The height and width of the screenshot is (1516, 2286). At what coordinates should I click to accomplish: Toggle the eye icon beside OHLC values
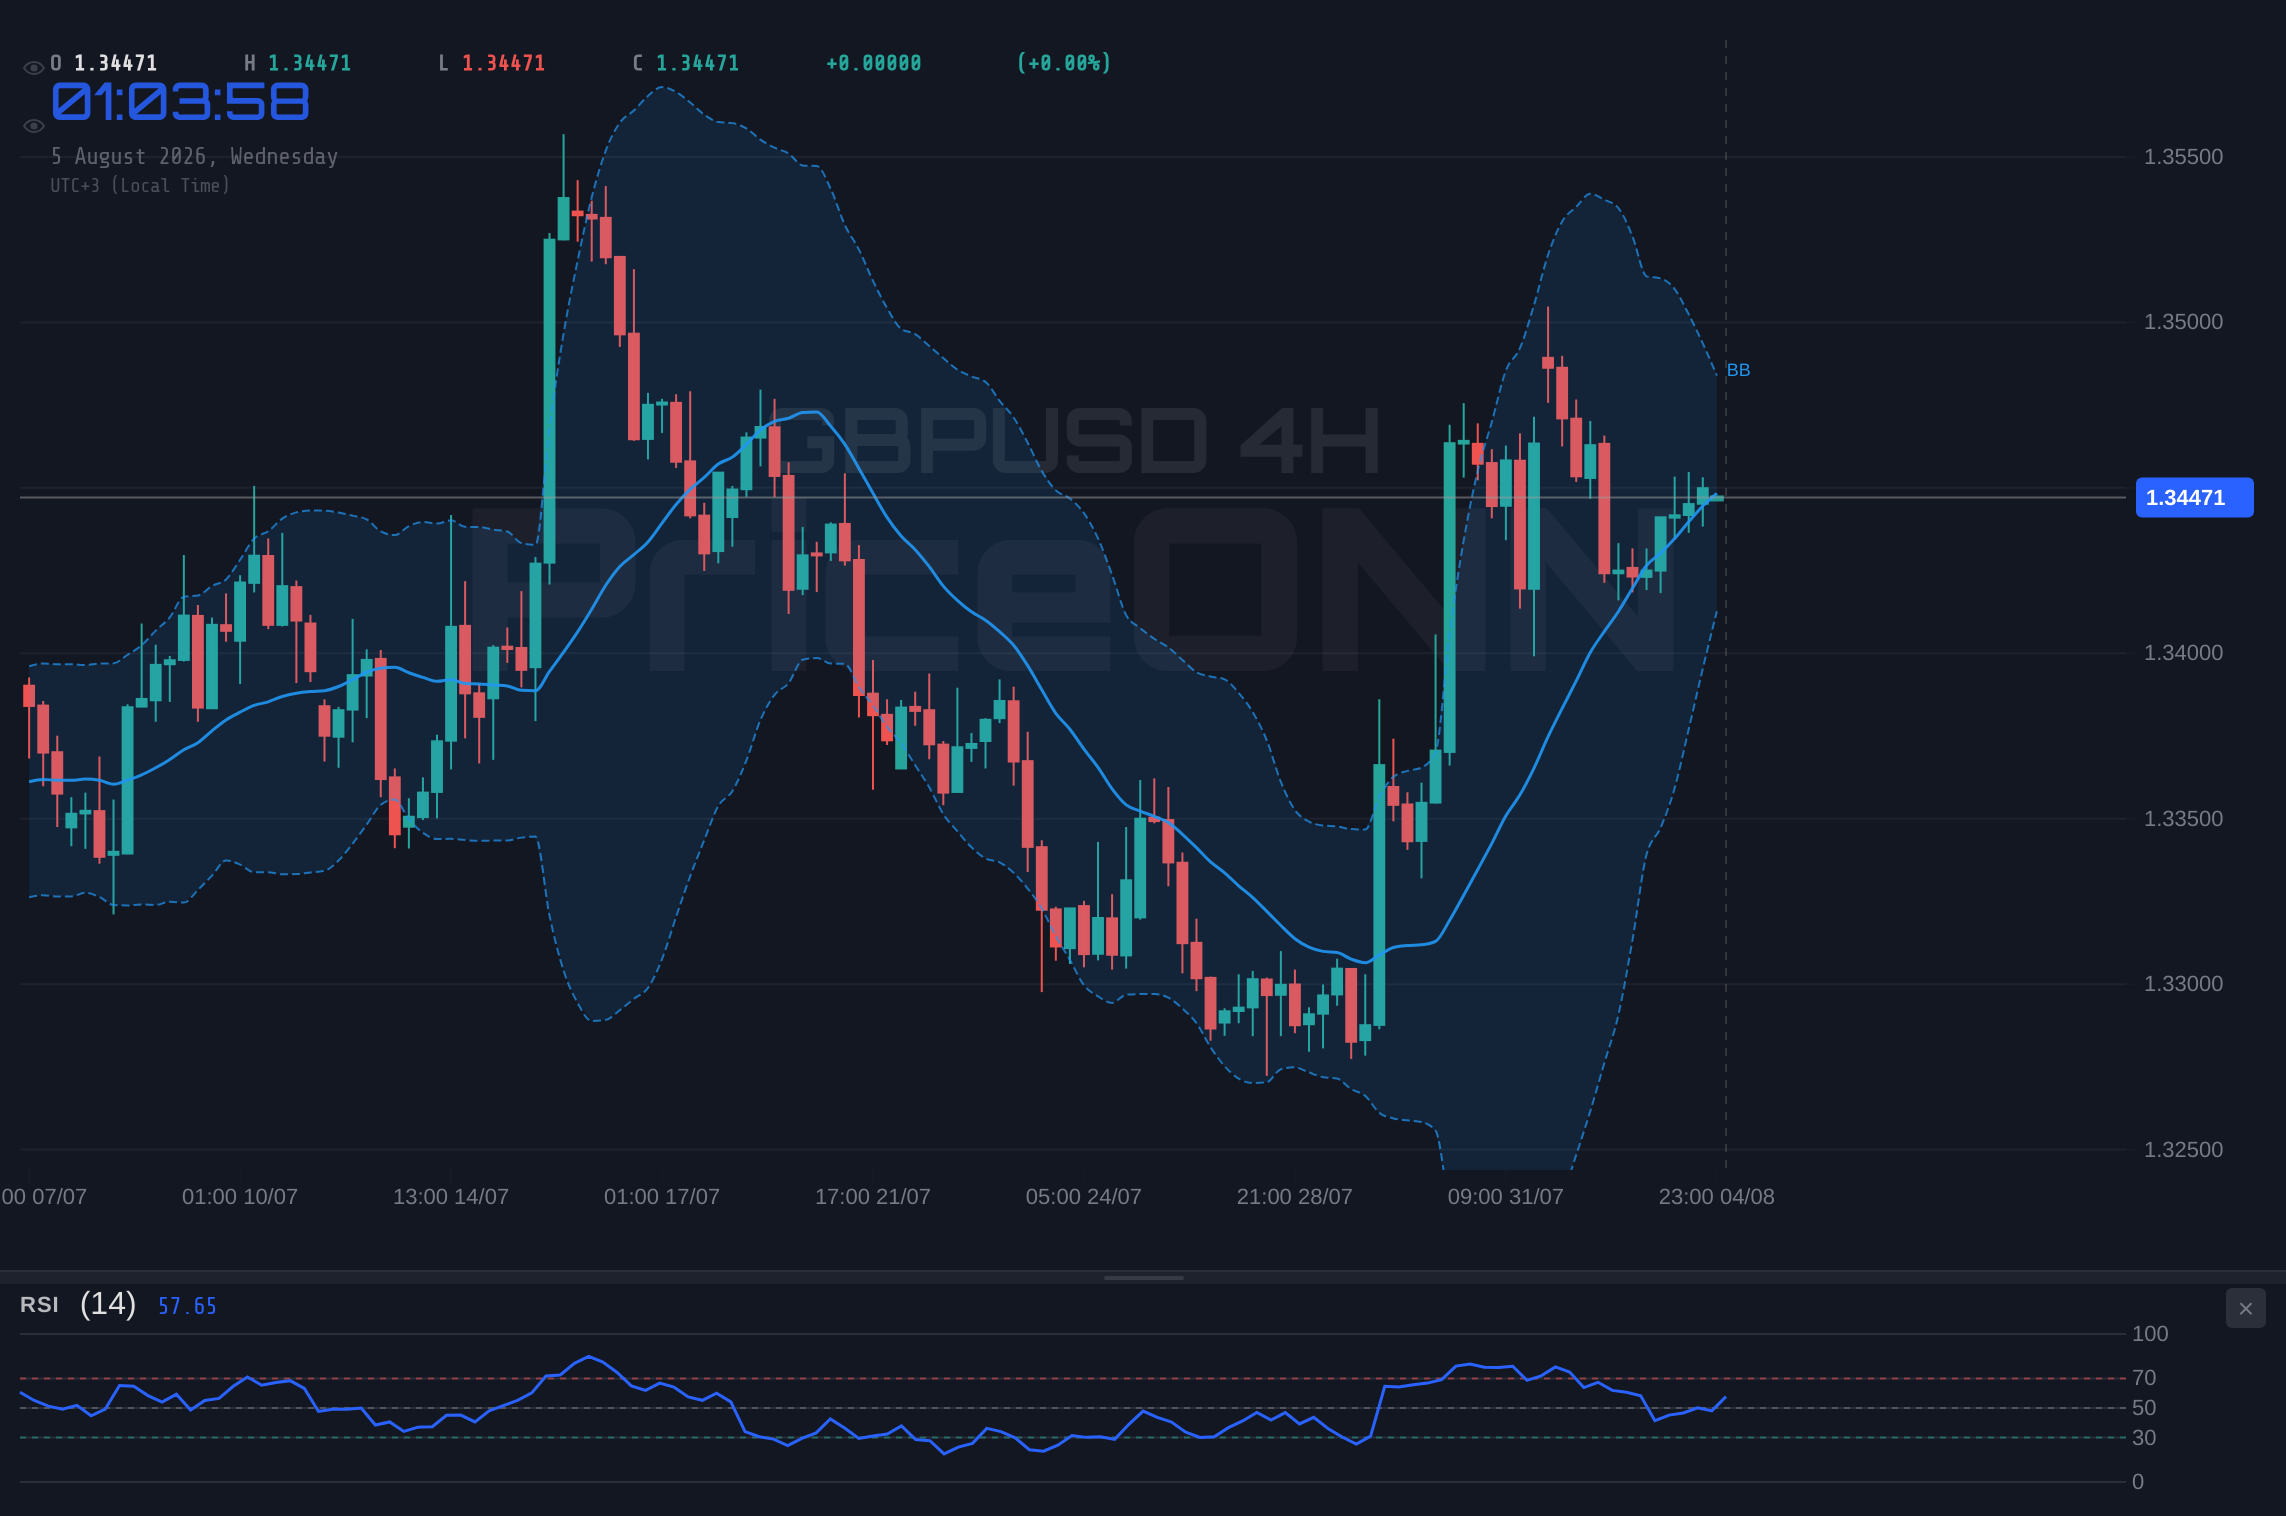[x=34, y=68]
